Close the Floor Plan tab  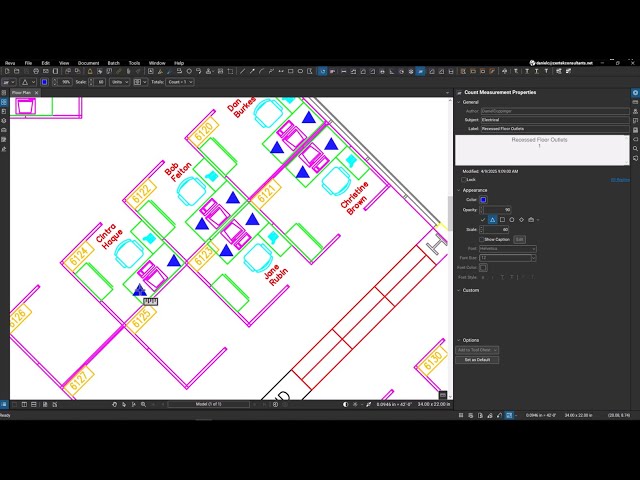click(36, 93)
